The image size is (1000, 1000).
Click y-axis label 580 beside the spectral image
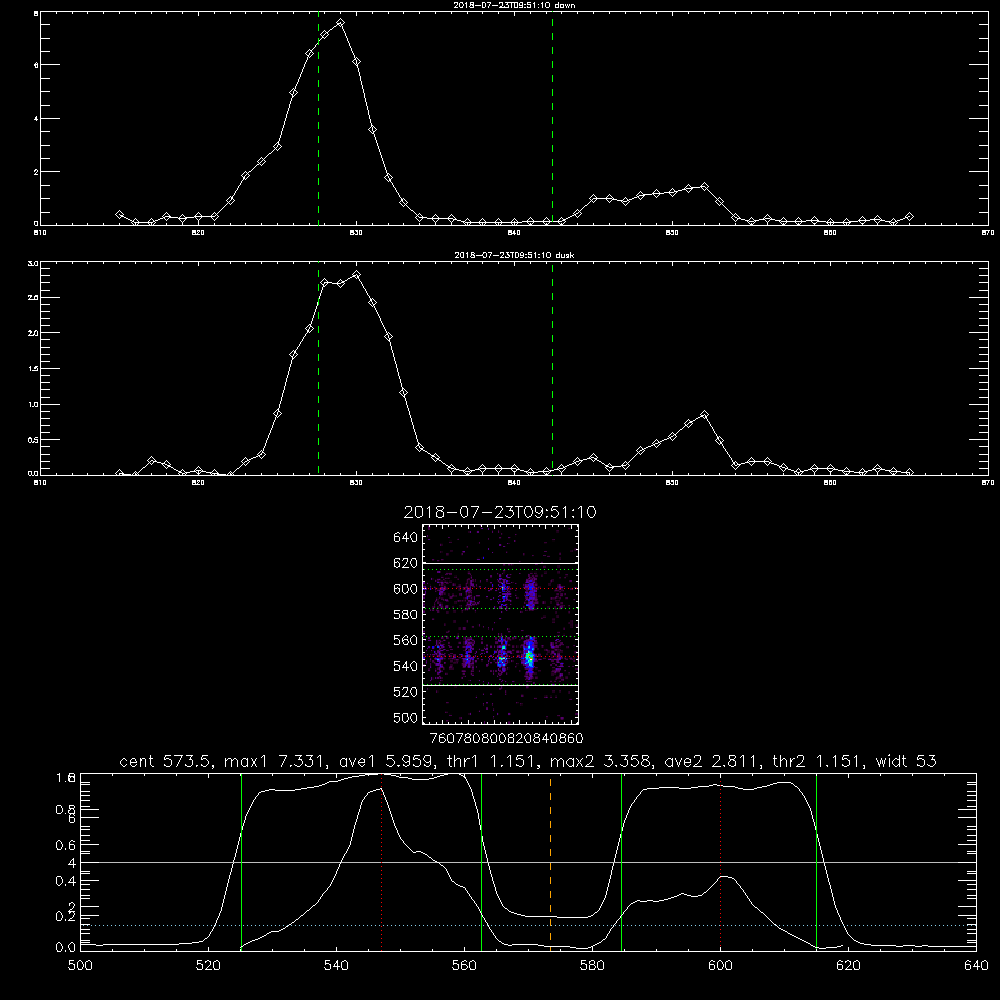tap(405, 615)
